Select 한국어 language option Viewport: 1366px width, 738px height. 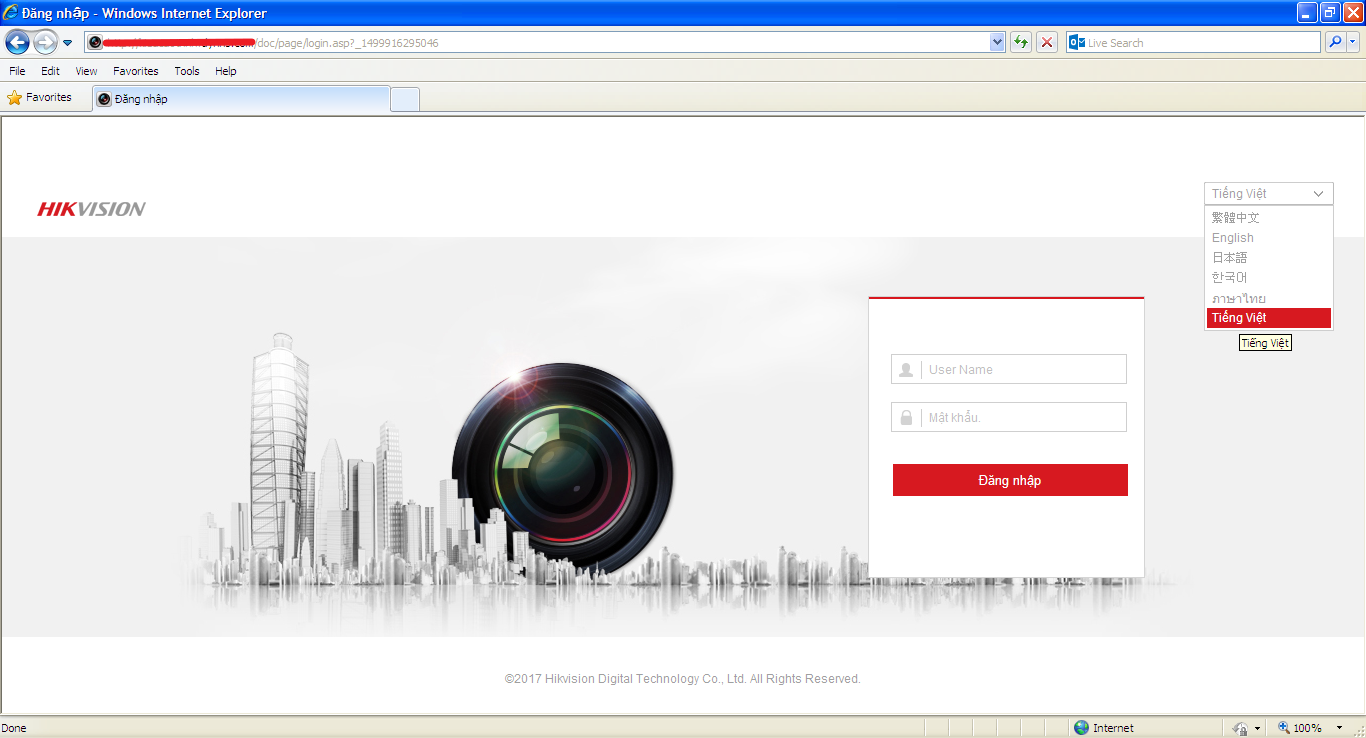point(1269,277)
